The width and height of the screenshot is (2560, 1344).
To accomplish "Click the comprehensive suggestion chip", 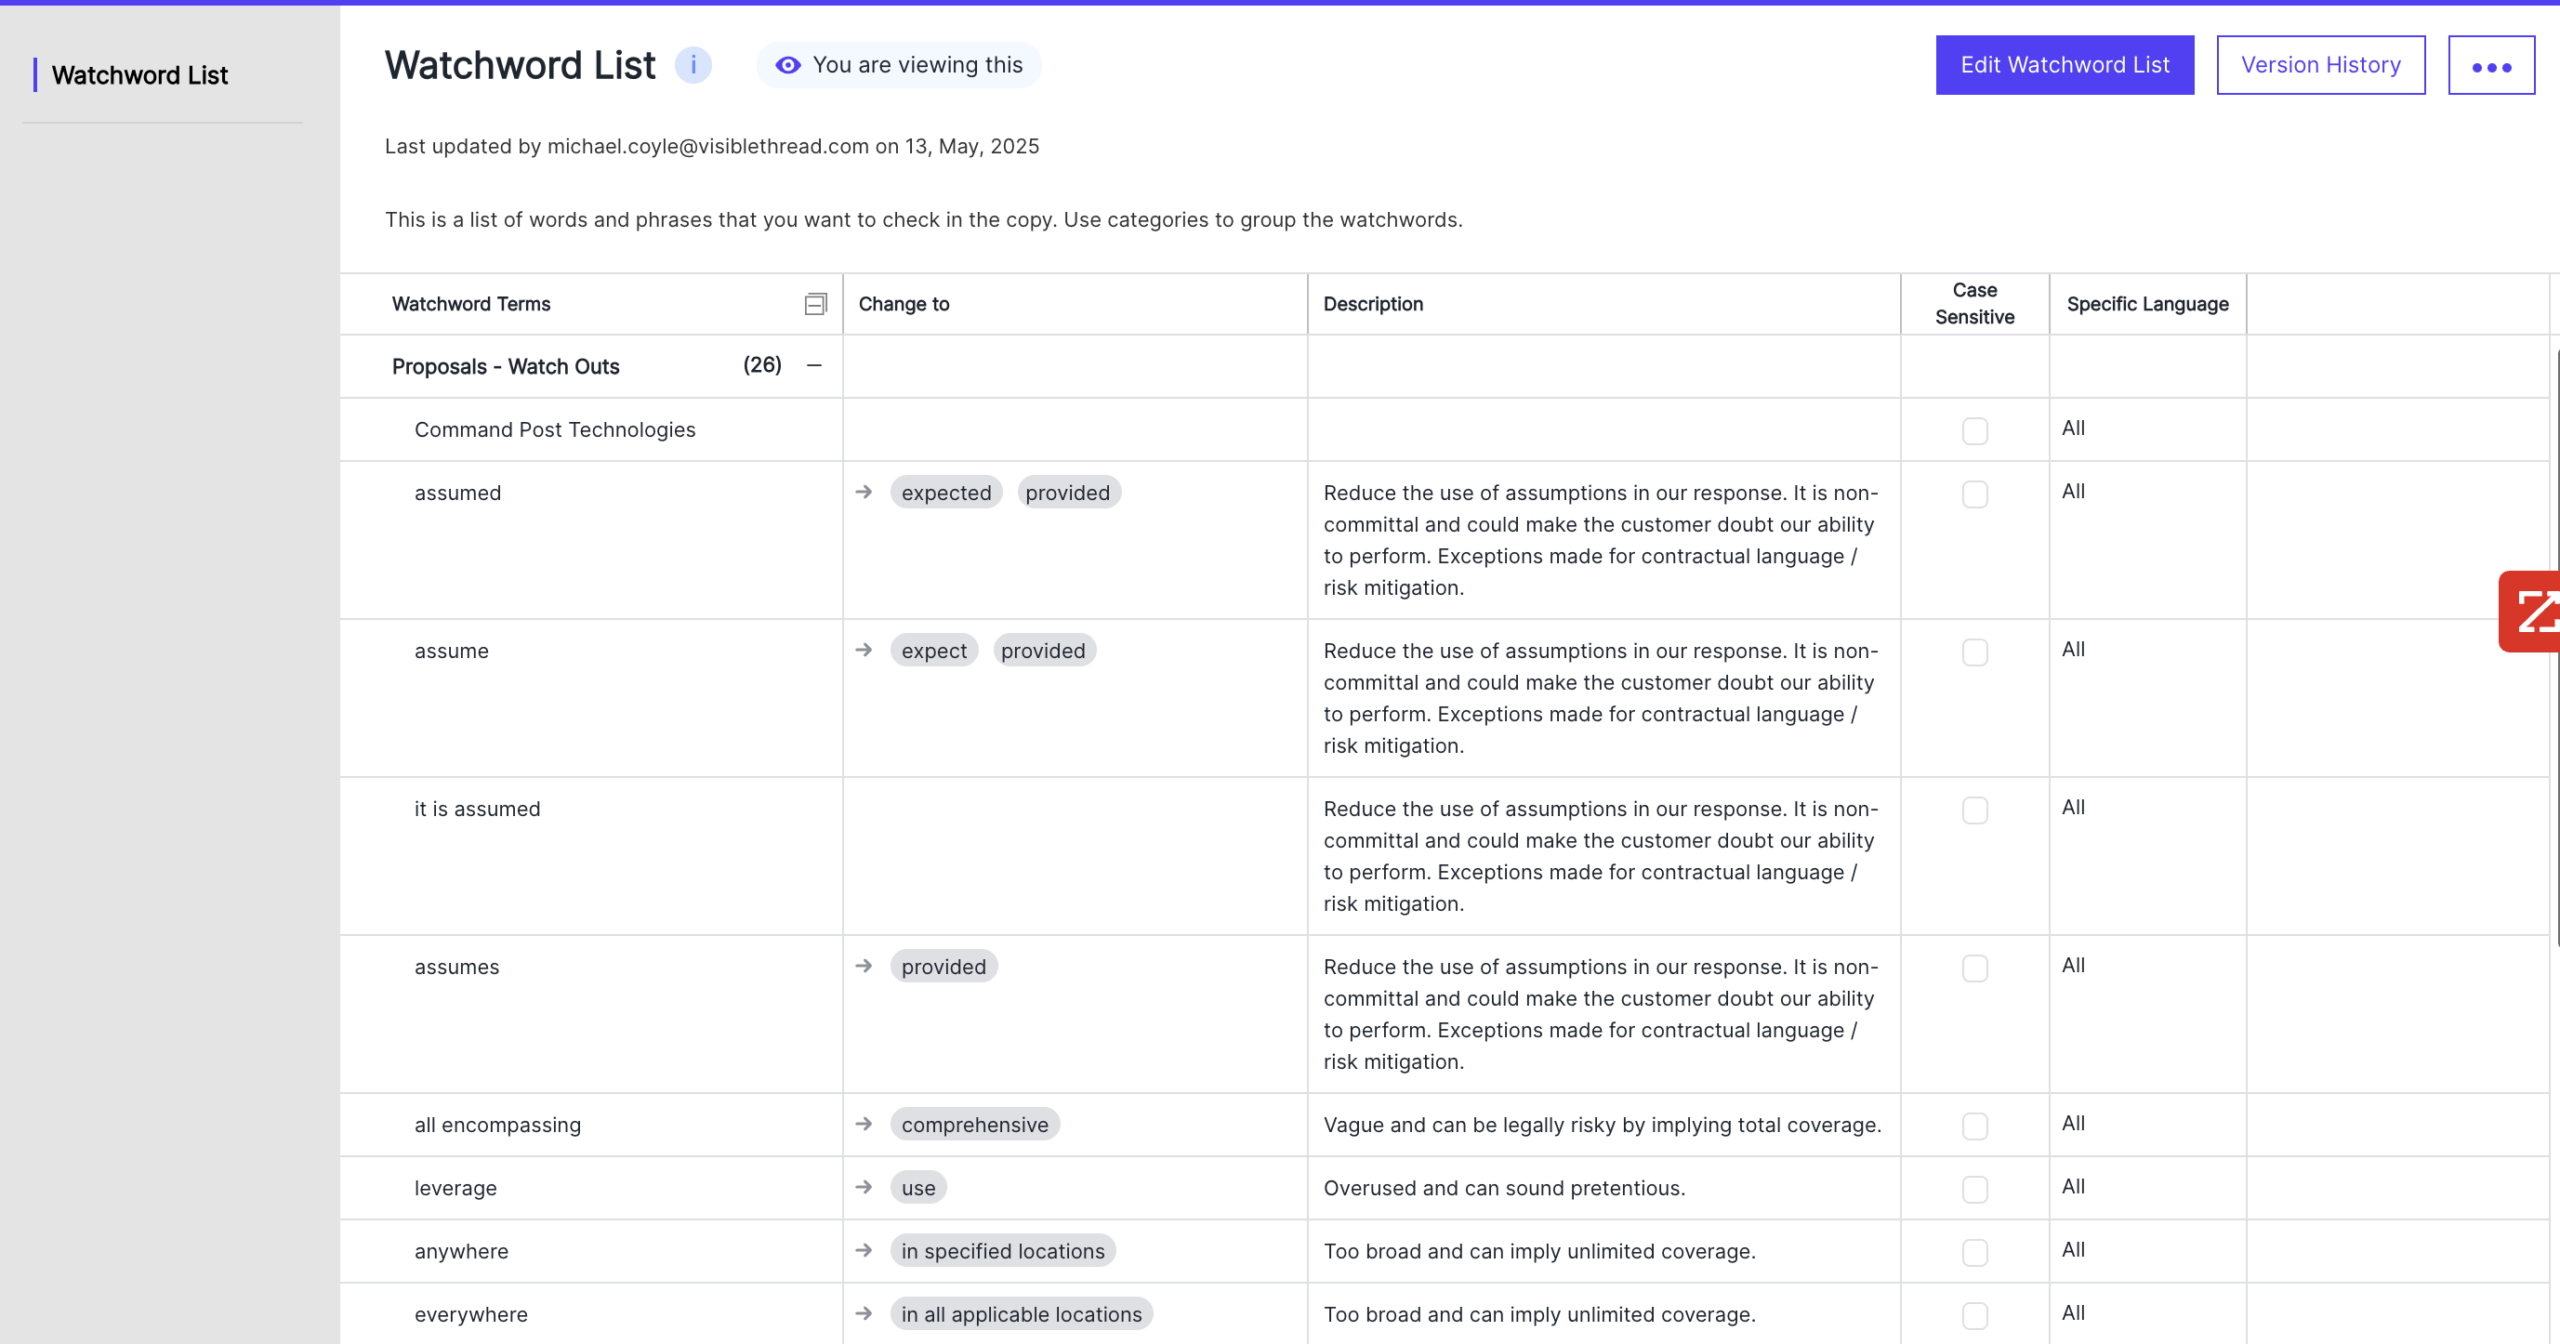I will pos(974,1124).
